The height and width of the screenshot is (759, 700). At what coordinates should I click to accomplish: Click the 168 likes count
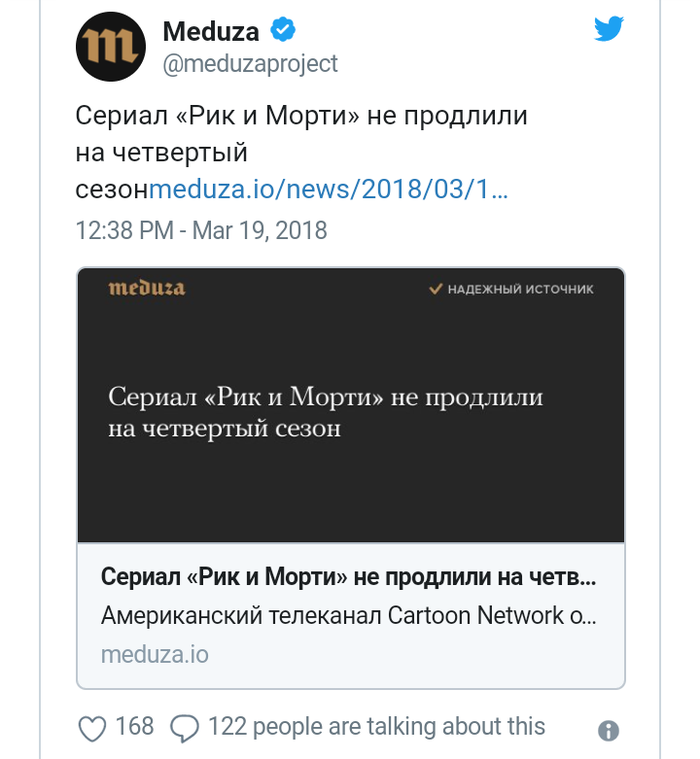pyautogui.click(x=135, y=727)
